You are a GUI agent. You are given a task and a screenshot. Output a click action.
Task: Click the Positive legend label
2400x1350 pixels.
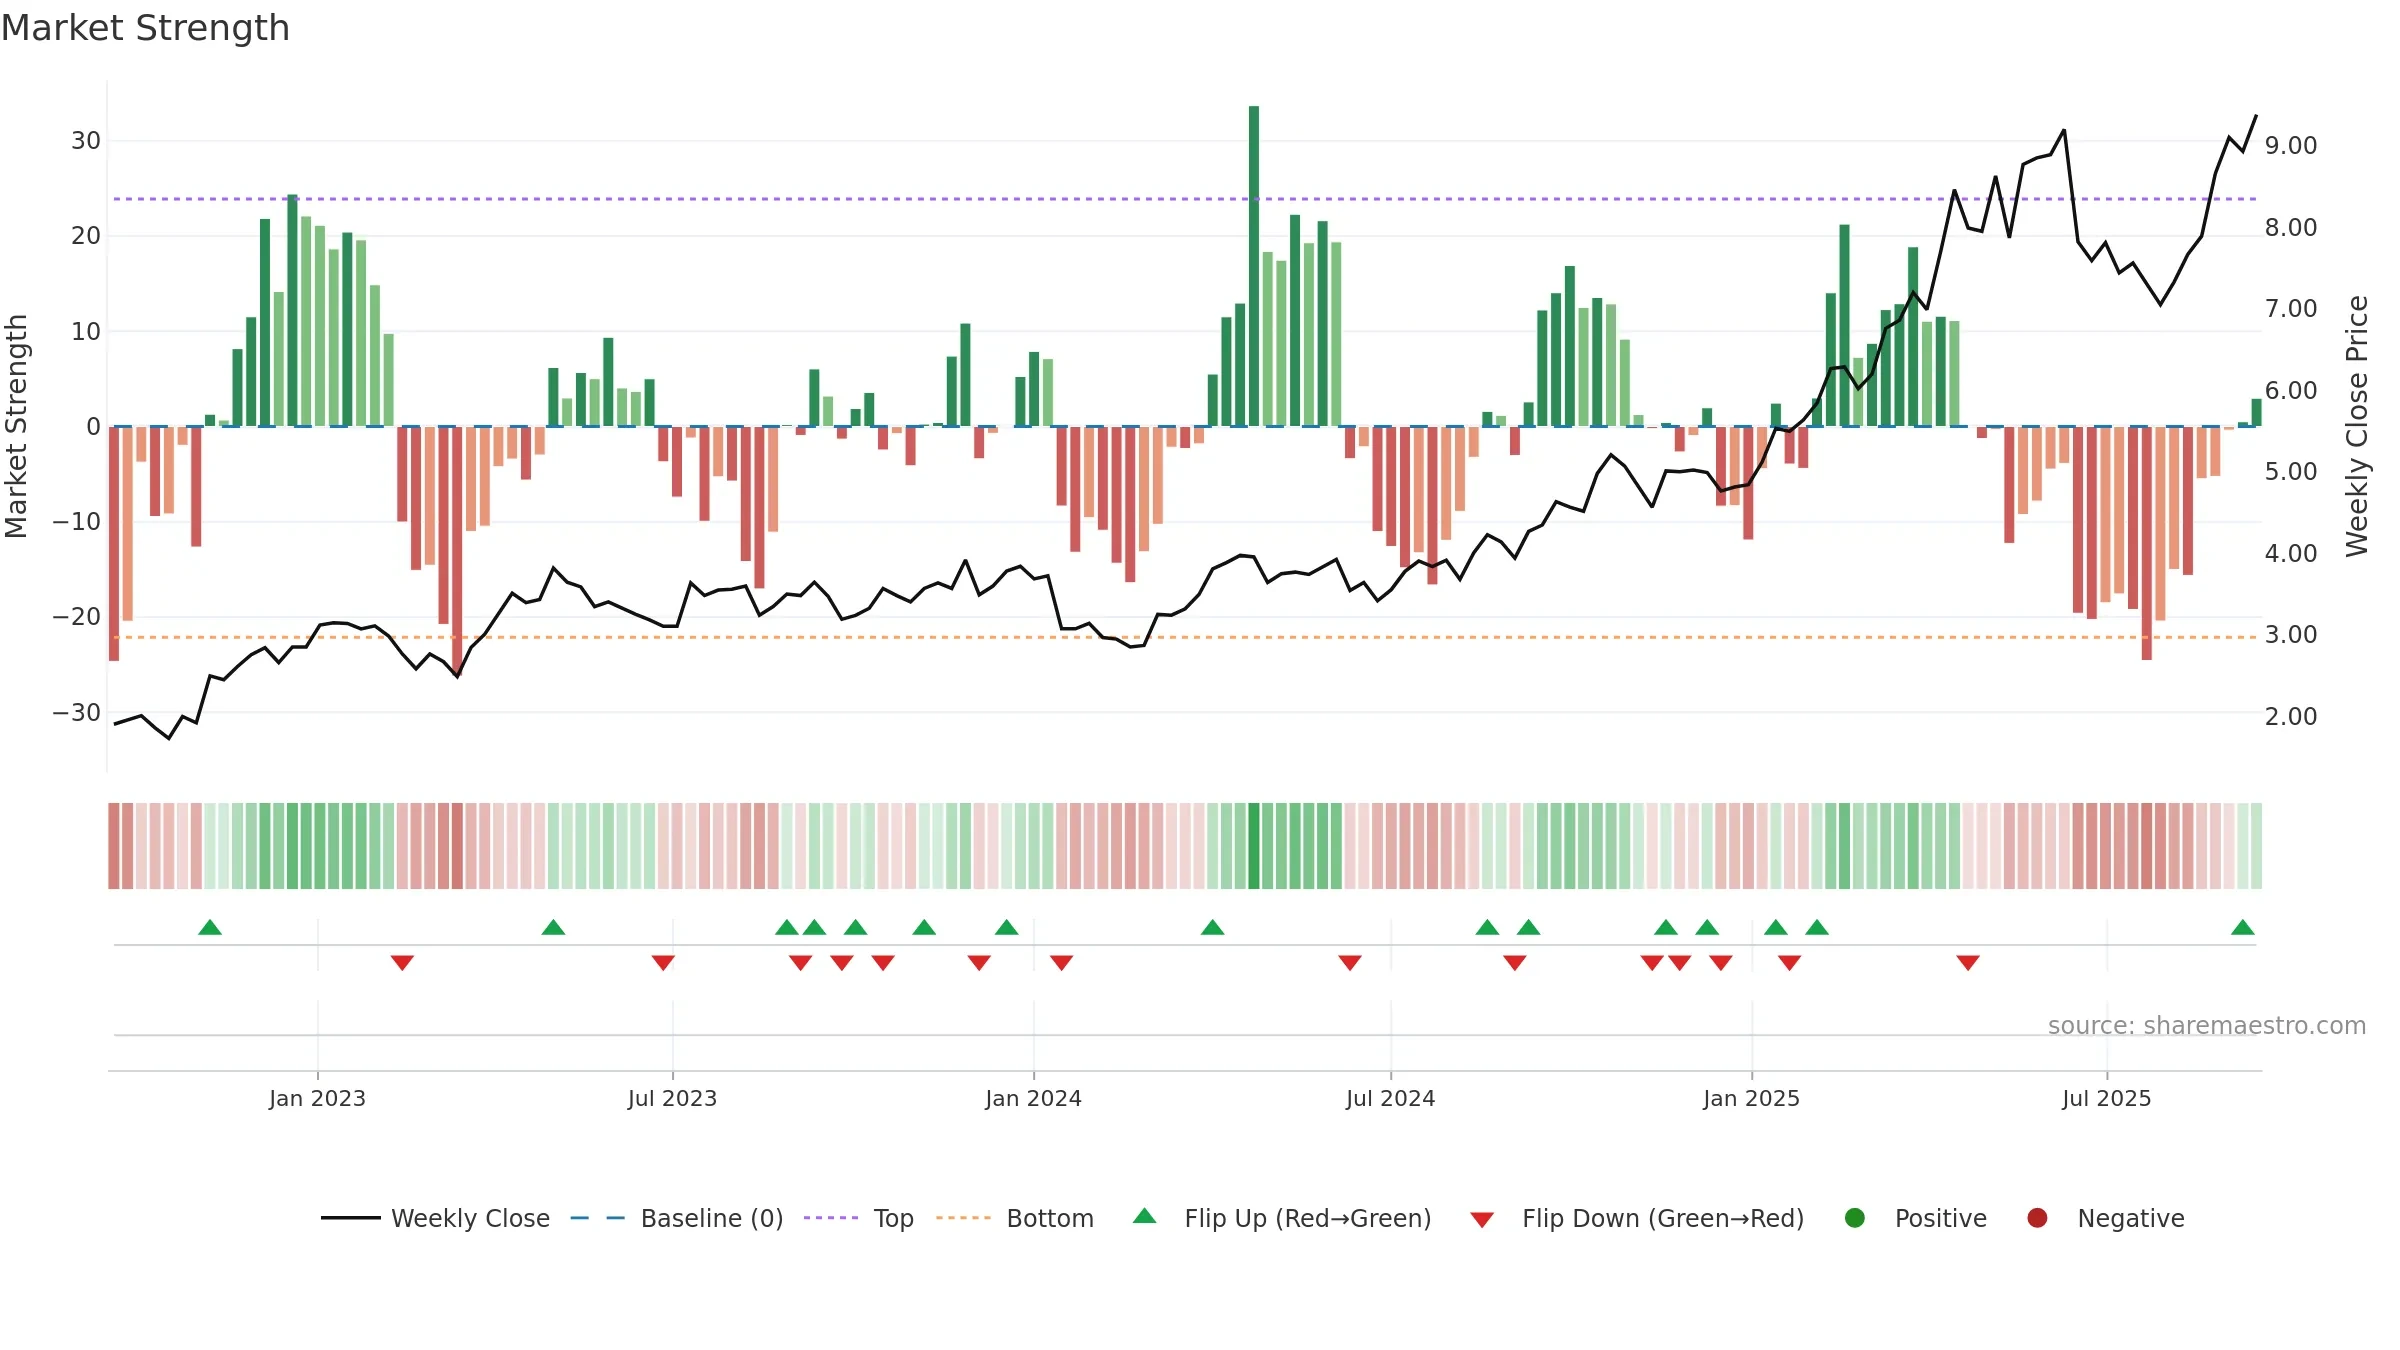(1941, 1218)
